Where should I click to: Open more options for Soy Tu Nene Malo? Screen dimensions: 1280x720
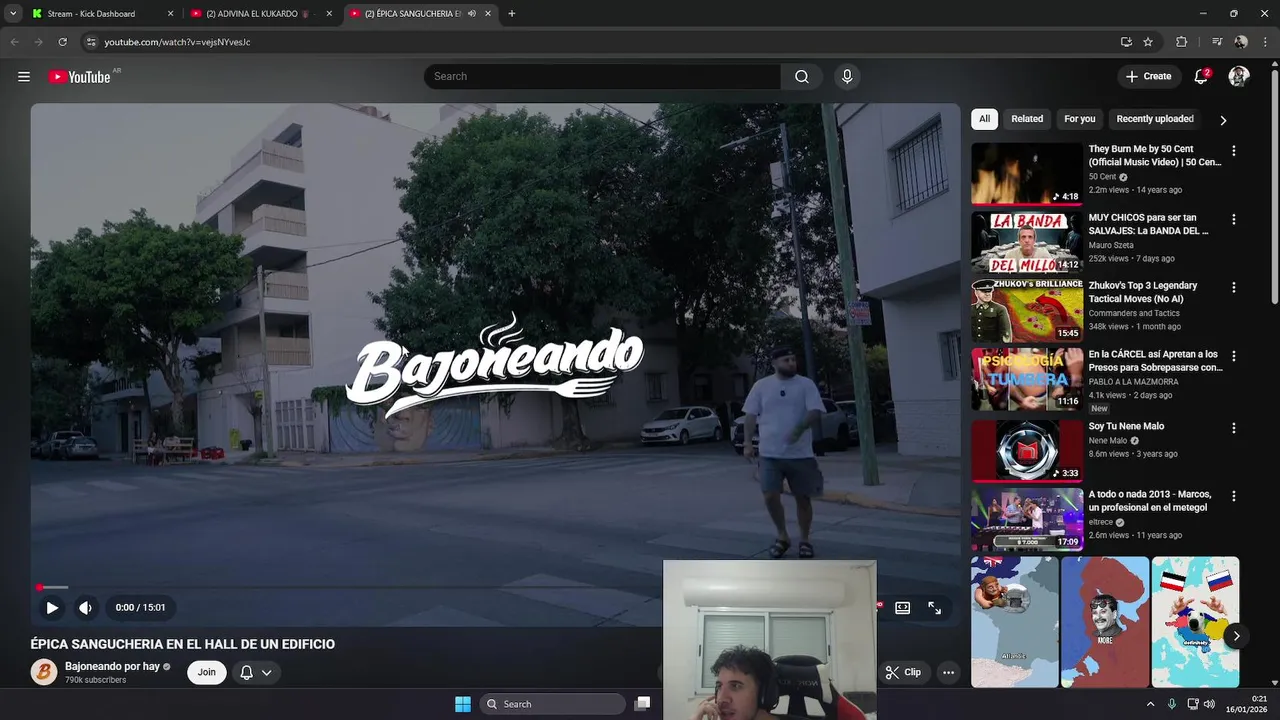(1233, 428)
